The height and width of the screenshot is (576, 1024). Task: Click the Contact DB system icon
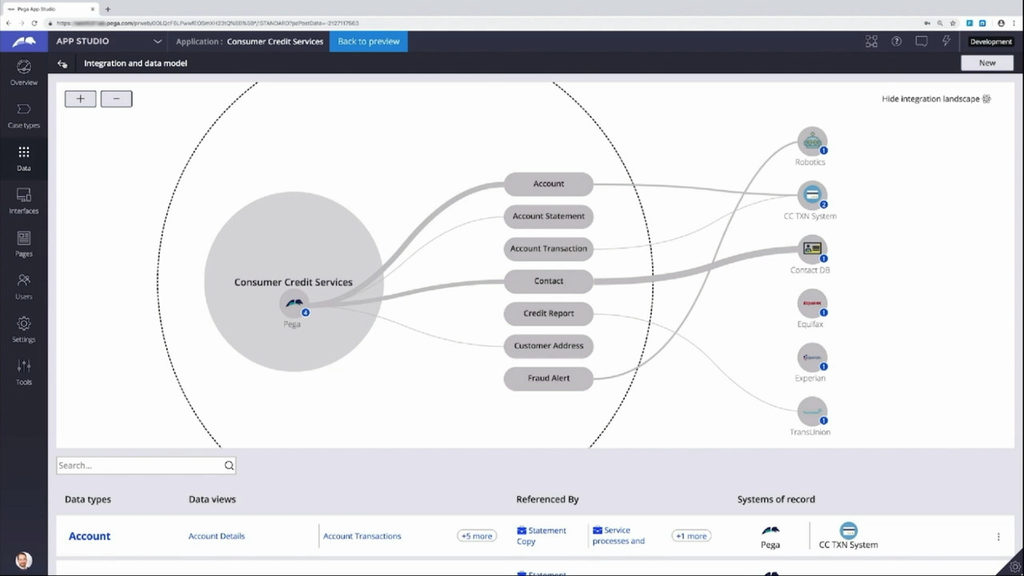pos(811,249)
